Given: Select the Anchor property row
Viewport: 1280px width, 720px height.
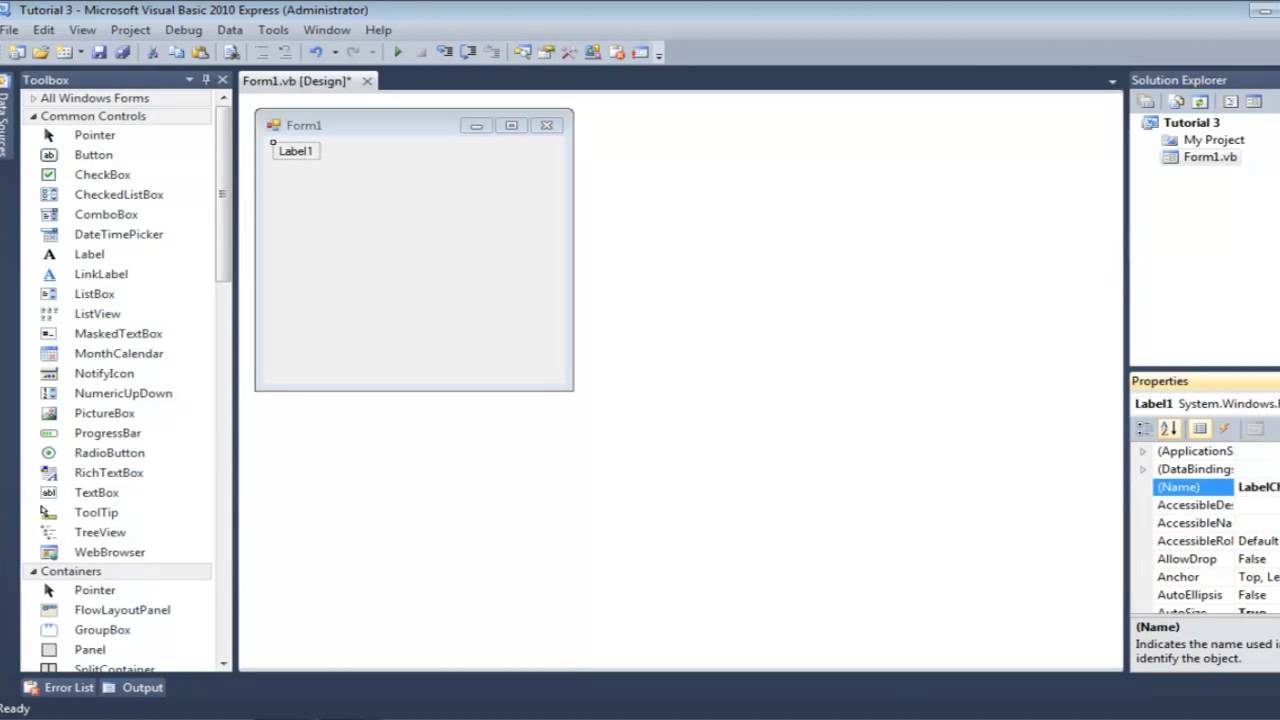Looking at the screenshot, I should 1217,577.
